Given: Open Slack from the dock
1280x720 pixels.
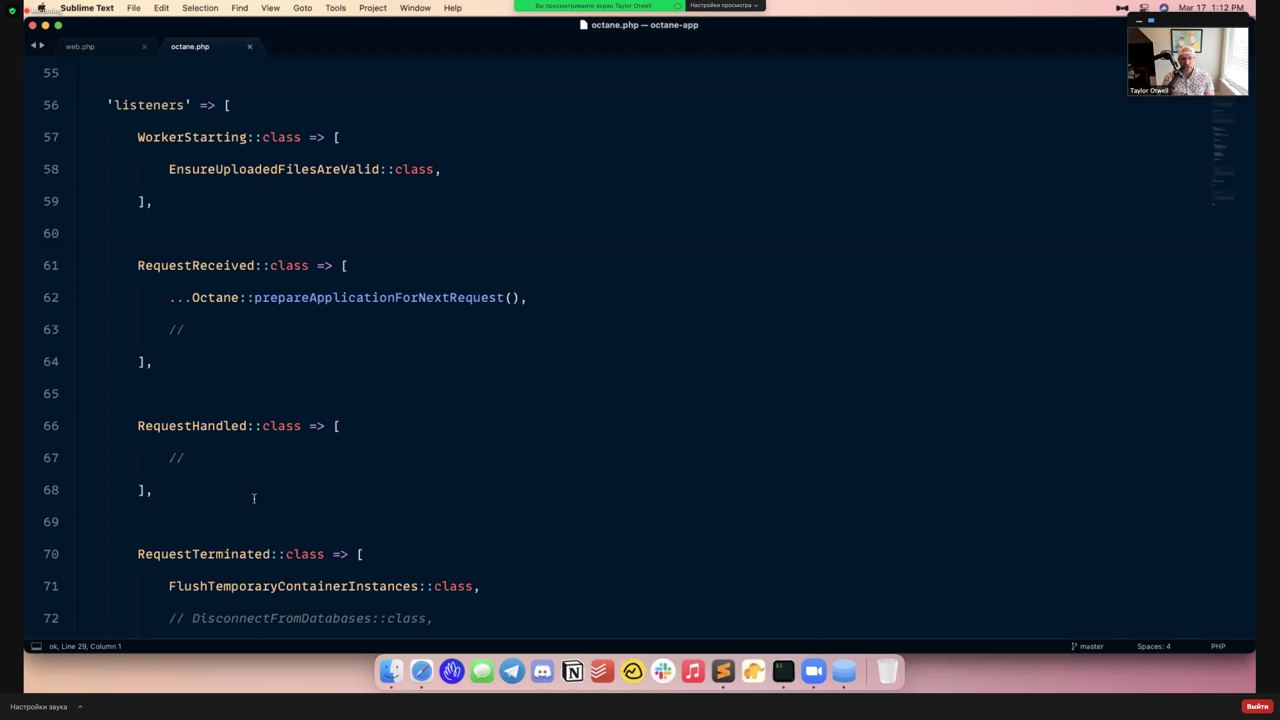Looking at the screenshot, I should pyautogui.click(x=663, y=672).
